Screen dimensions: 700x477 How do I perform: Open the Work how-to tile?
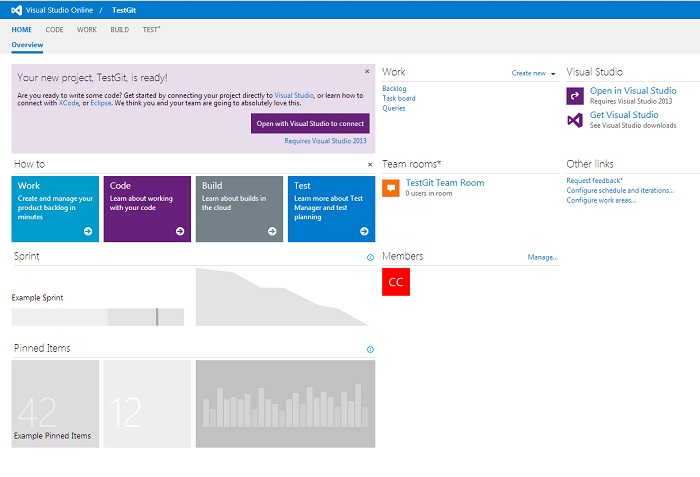point(55,209)
